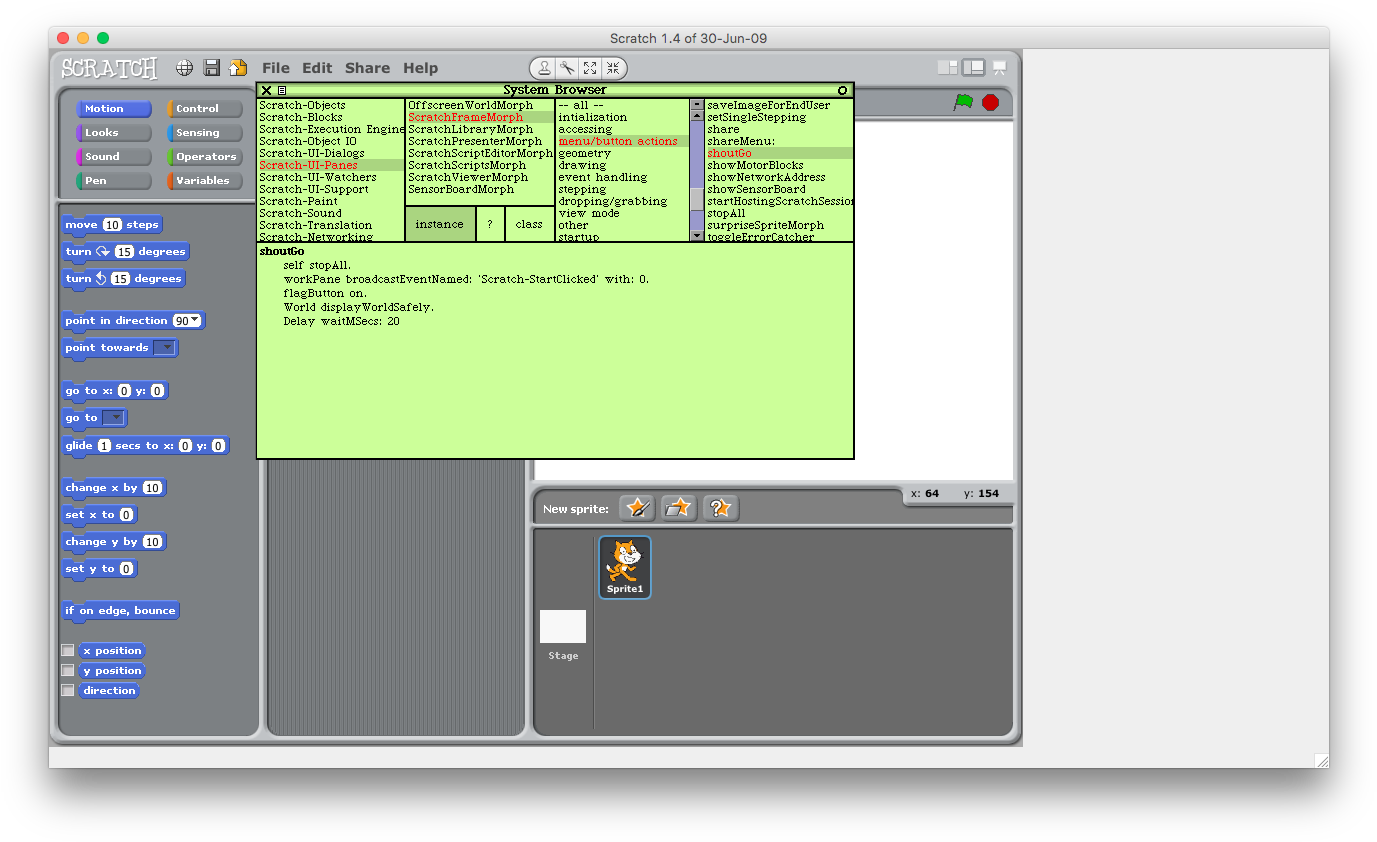Select the Looks blocks category
Screen dimensions: 1377x842
click(x=113, y=133)
